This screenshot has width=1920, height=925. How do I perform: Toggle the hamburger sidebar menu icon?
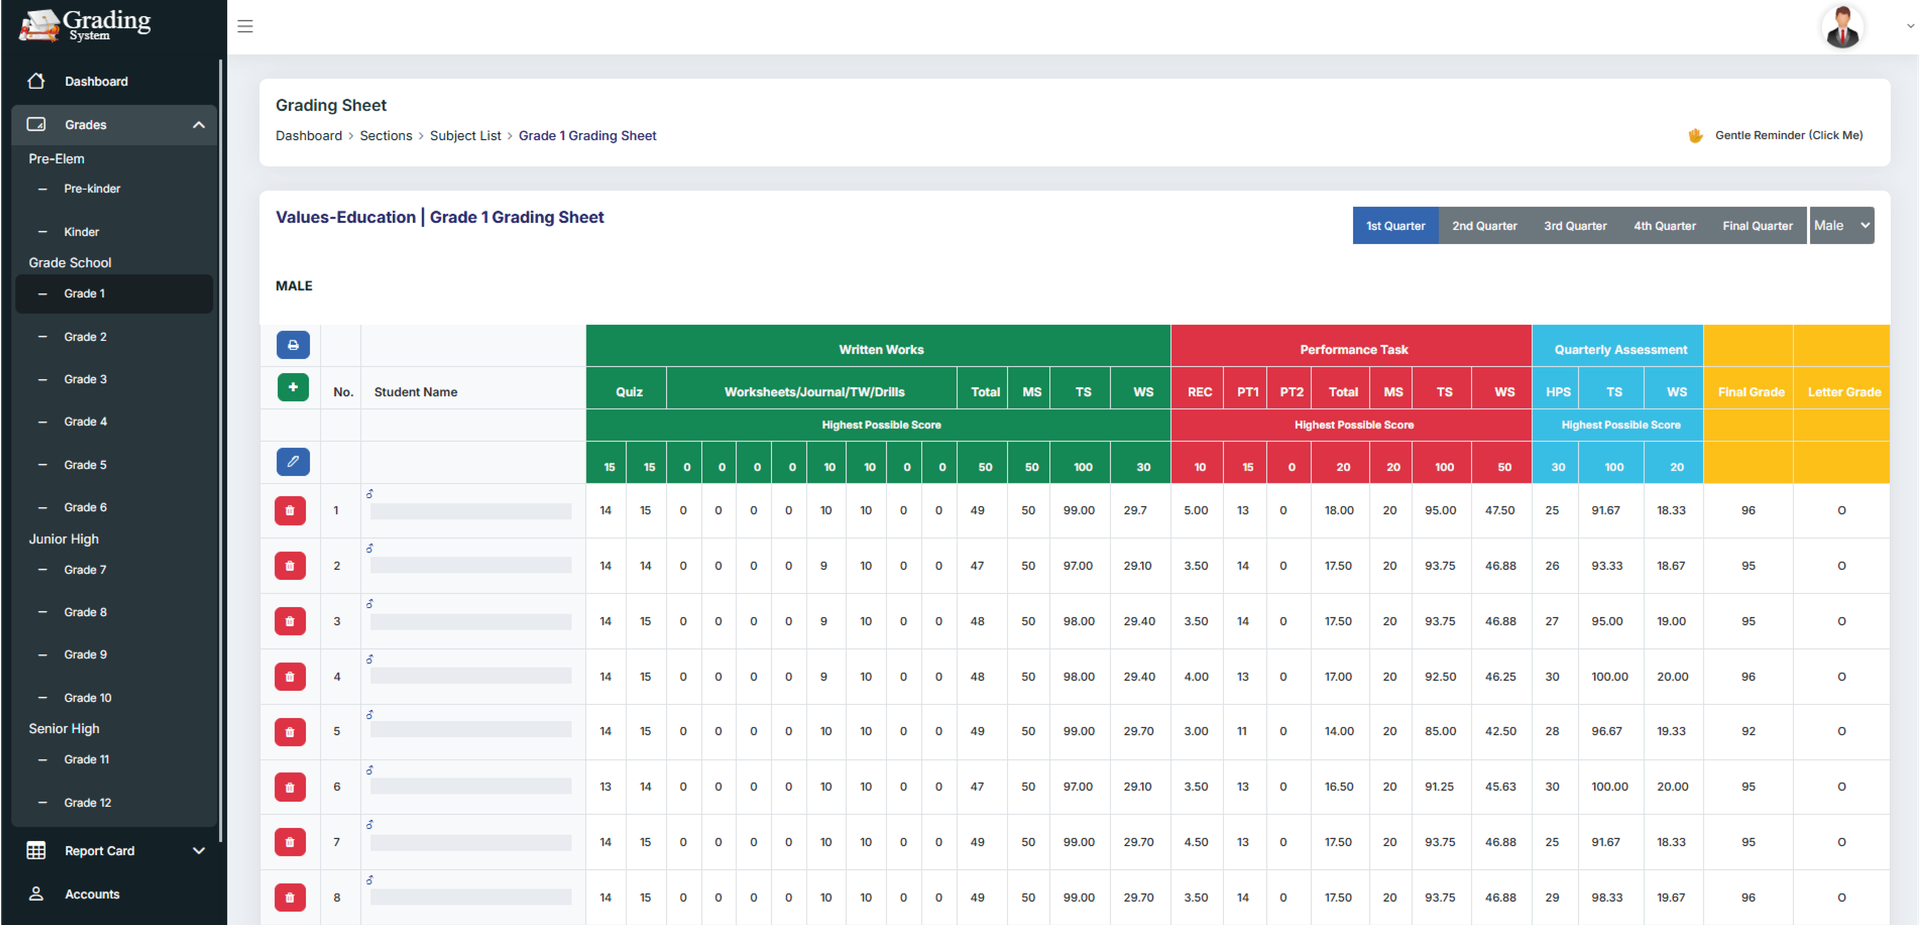pos(245,27)
